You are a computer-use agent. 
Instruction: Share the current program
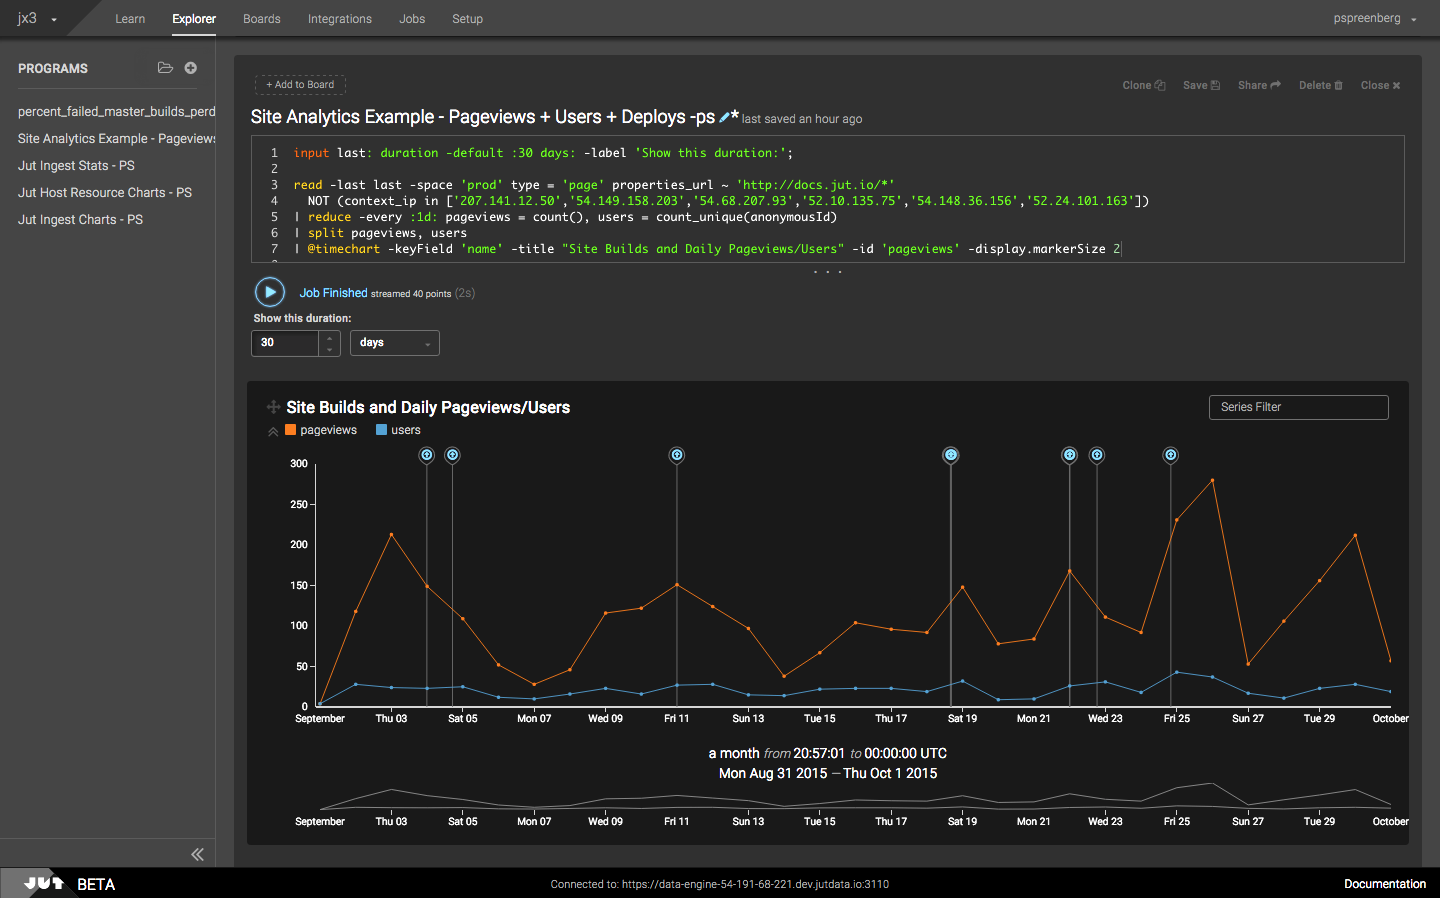(x=1259, y=85)
